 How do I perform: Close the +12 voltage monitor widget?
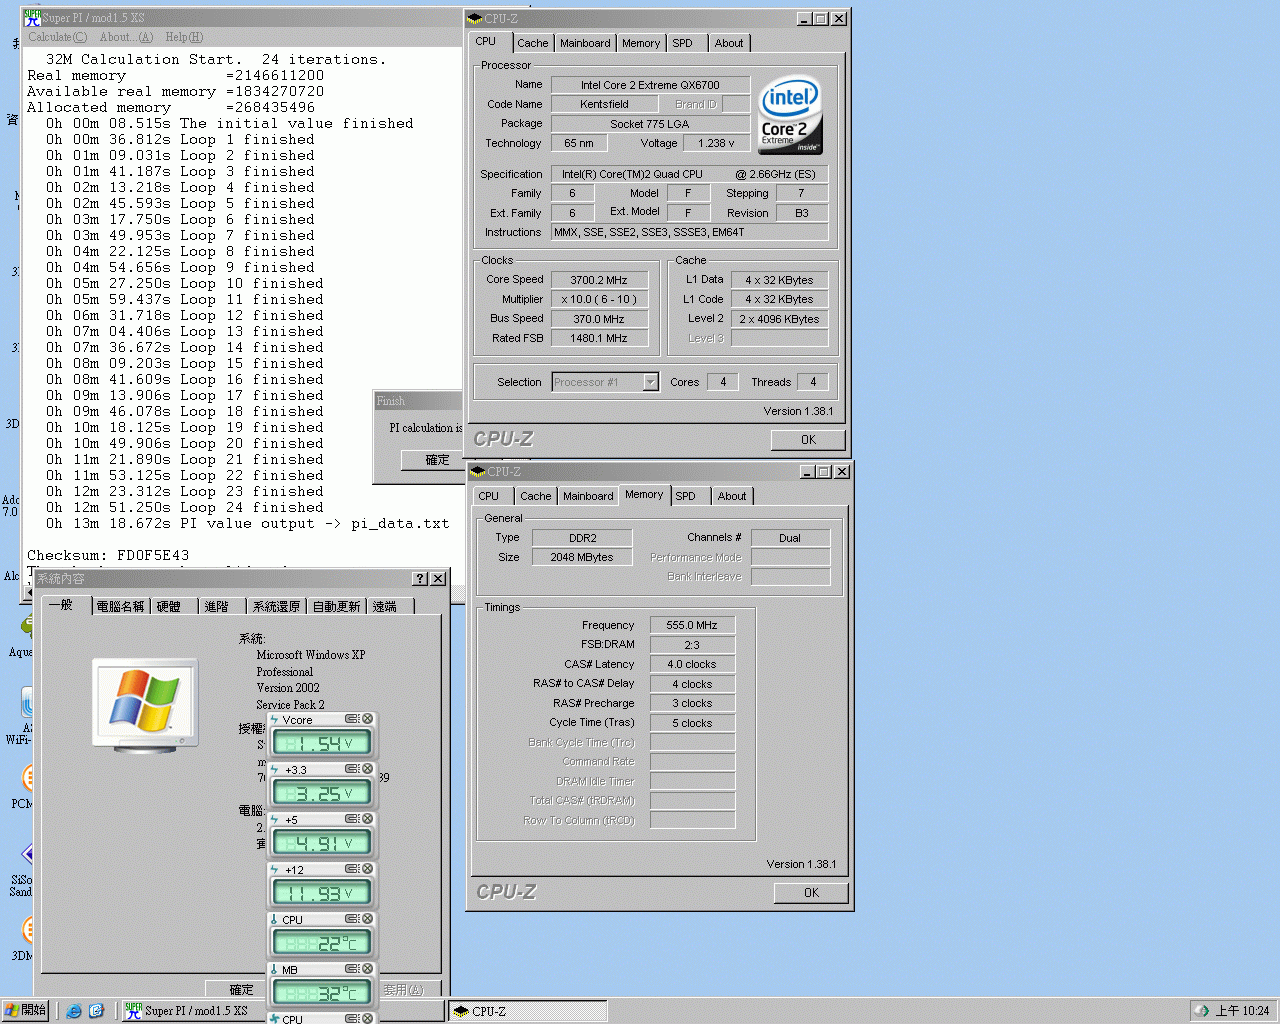click(x=368, y=869)
